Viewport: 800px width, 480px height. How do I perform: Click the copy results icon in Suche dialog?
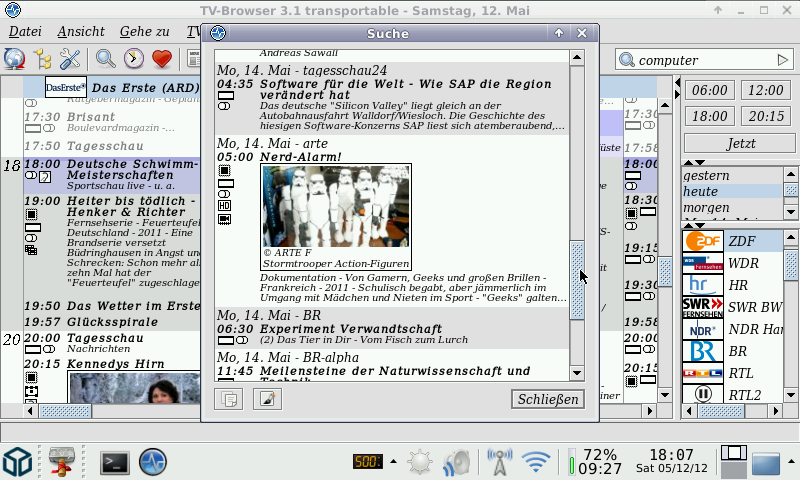tap(229, 400)
